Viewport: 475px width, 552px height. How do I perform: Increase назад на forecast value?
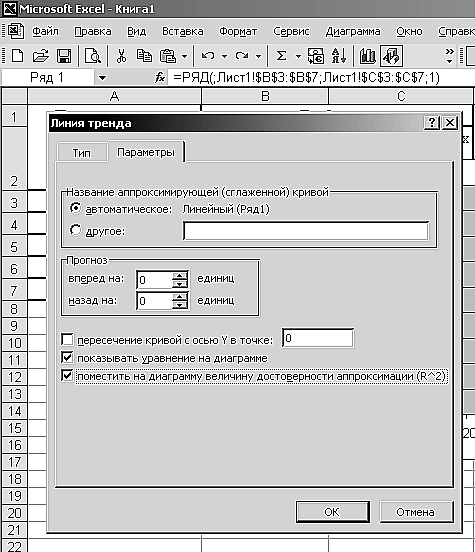(x=180, y=297)
